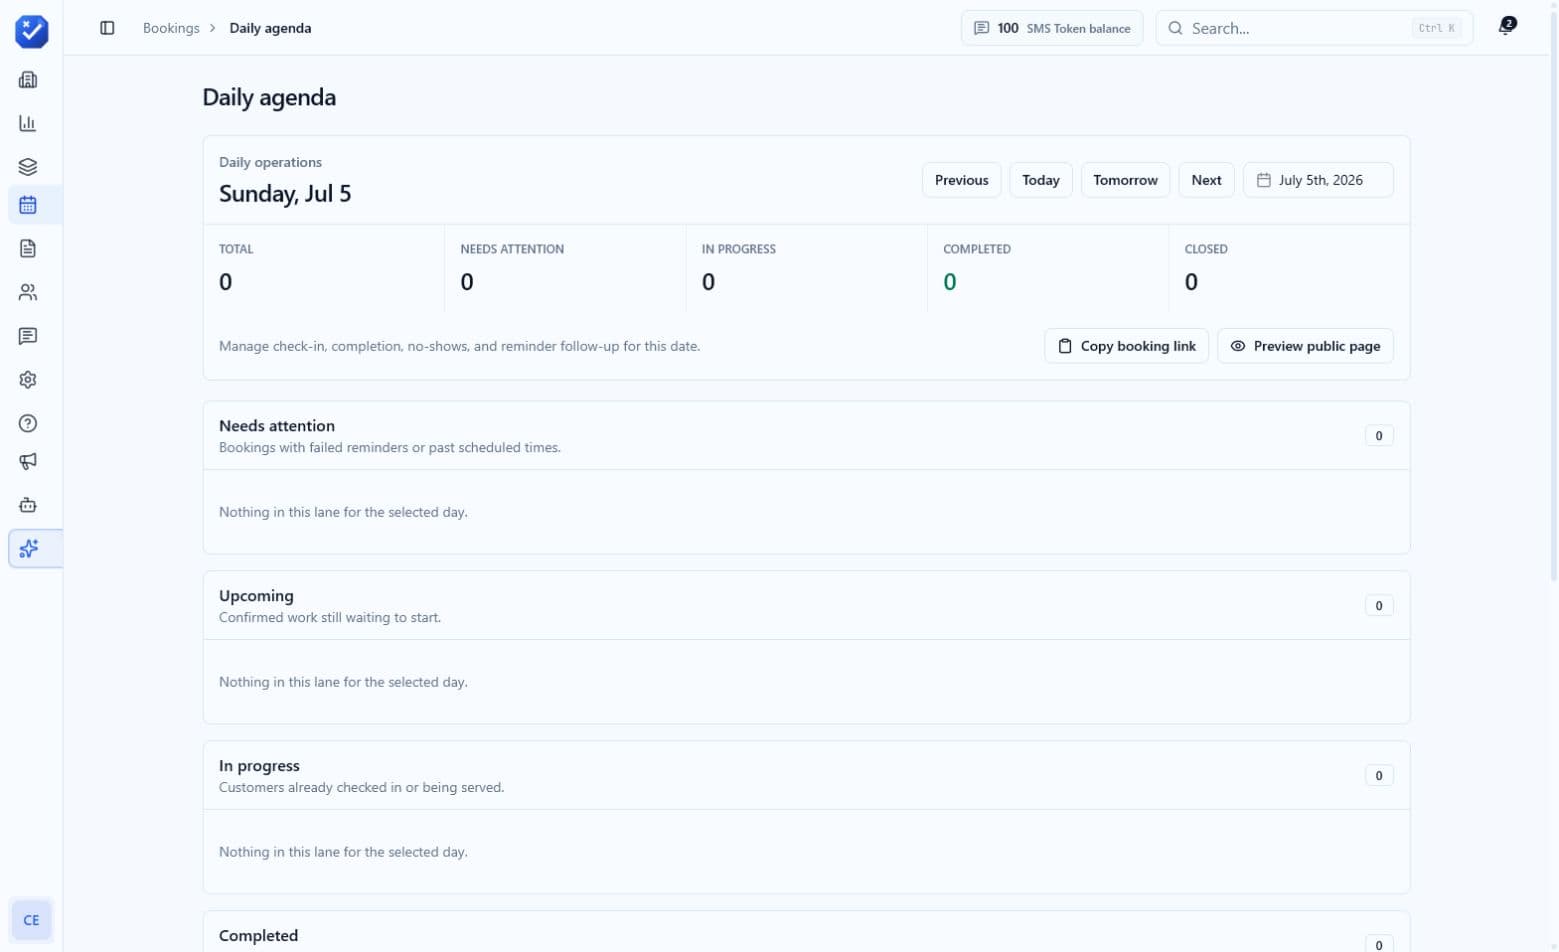Screen dimensions: 1559x952
Task: Click the SMS token message icon
Action: tap(982, 28)
